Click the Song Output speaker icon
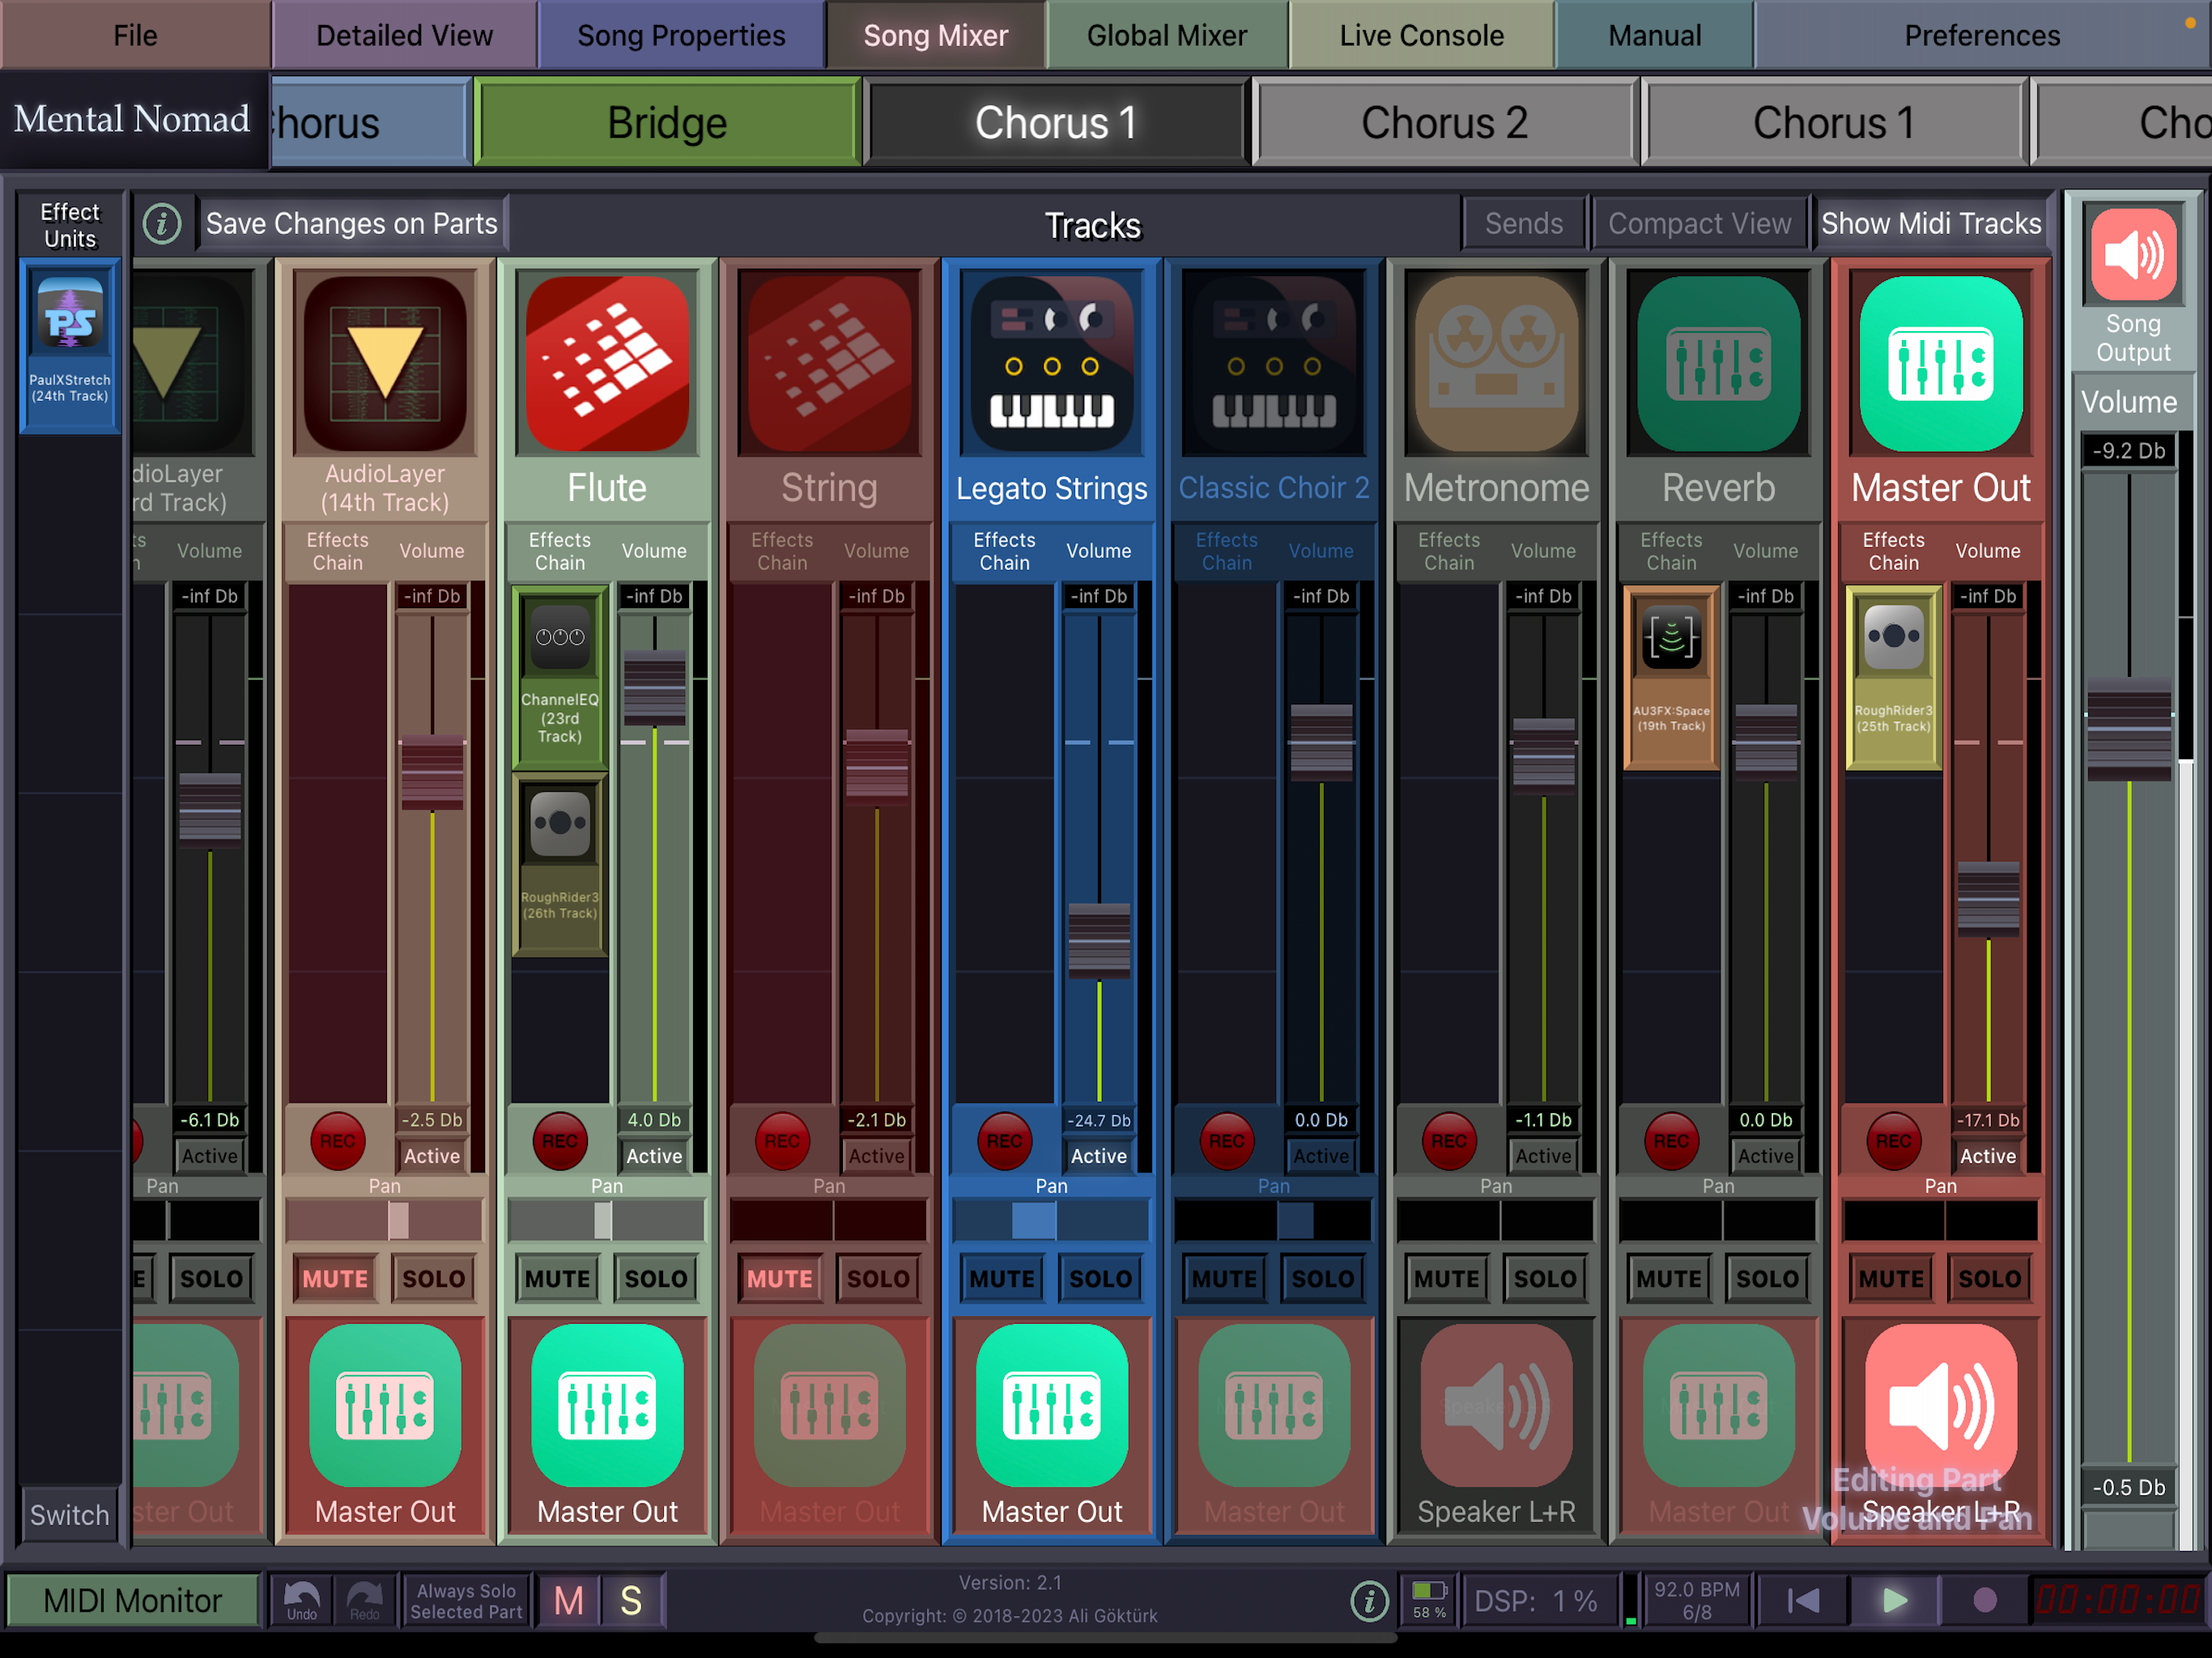This screenshot has width=2212, height=1658. tap(2132, 255)
